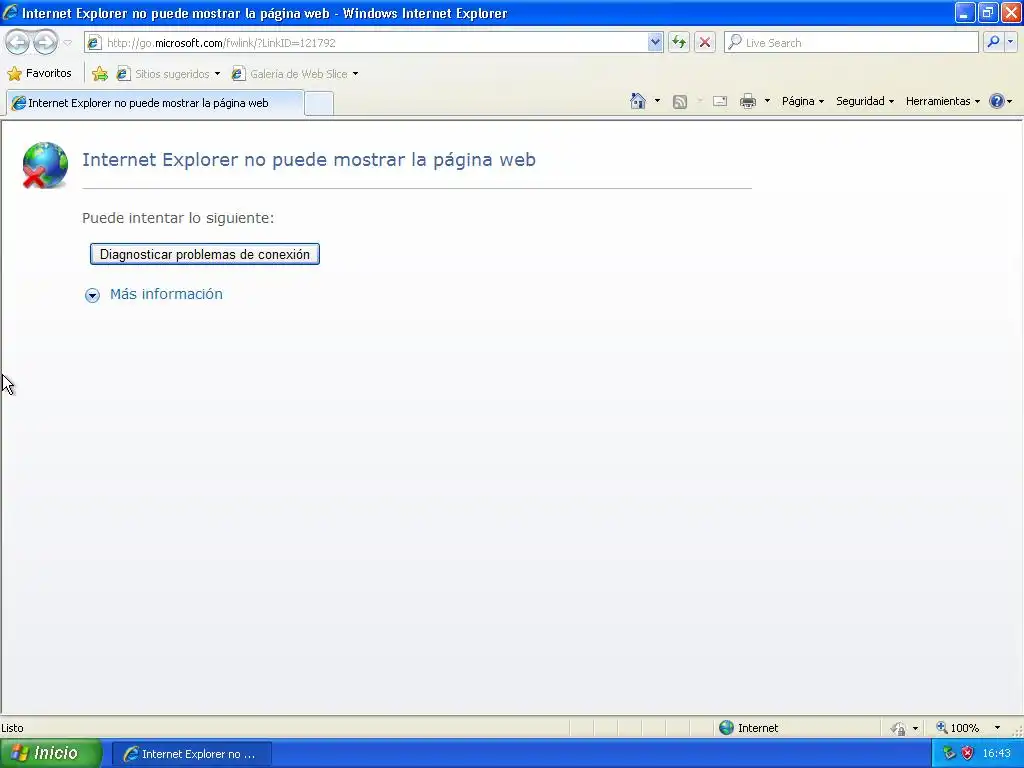Click the magnifier Search button
Image resolution: width=1024 pixels, height=768 pixels.
[993, 42]
